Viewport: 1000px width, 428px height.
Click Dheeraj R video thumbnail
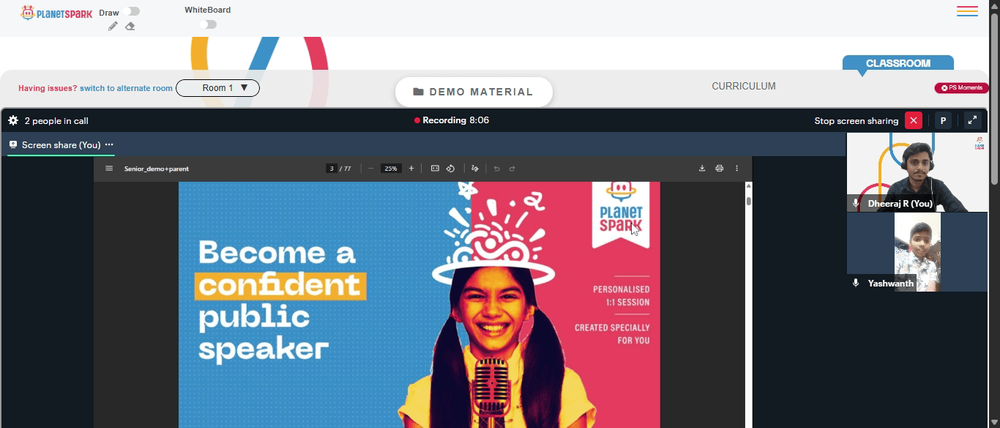916,172
